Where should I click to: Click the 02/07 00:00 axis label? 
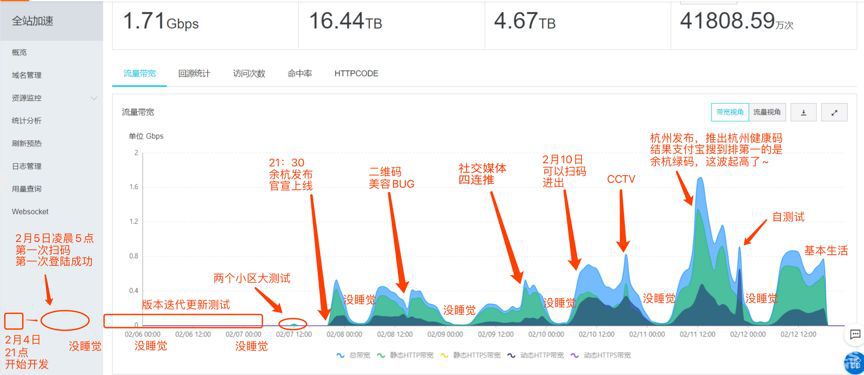[244, 334]
